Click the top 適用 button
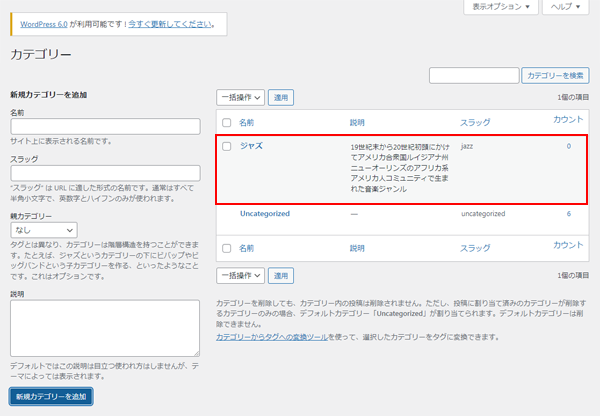This screenshot has height=416, width=600. tap(281, 98)
